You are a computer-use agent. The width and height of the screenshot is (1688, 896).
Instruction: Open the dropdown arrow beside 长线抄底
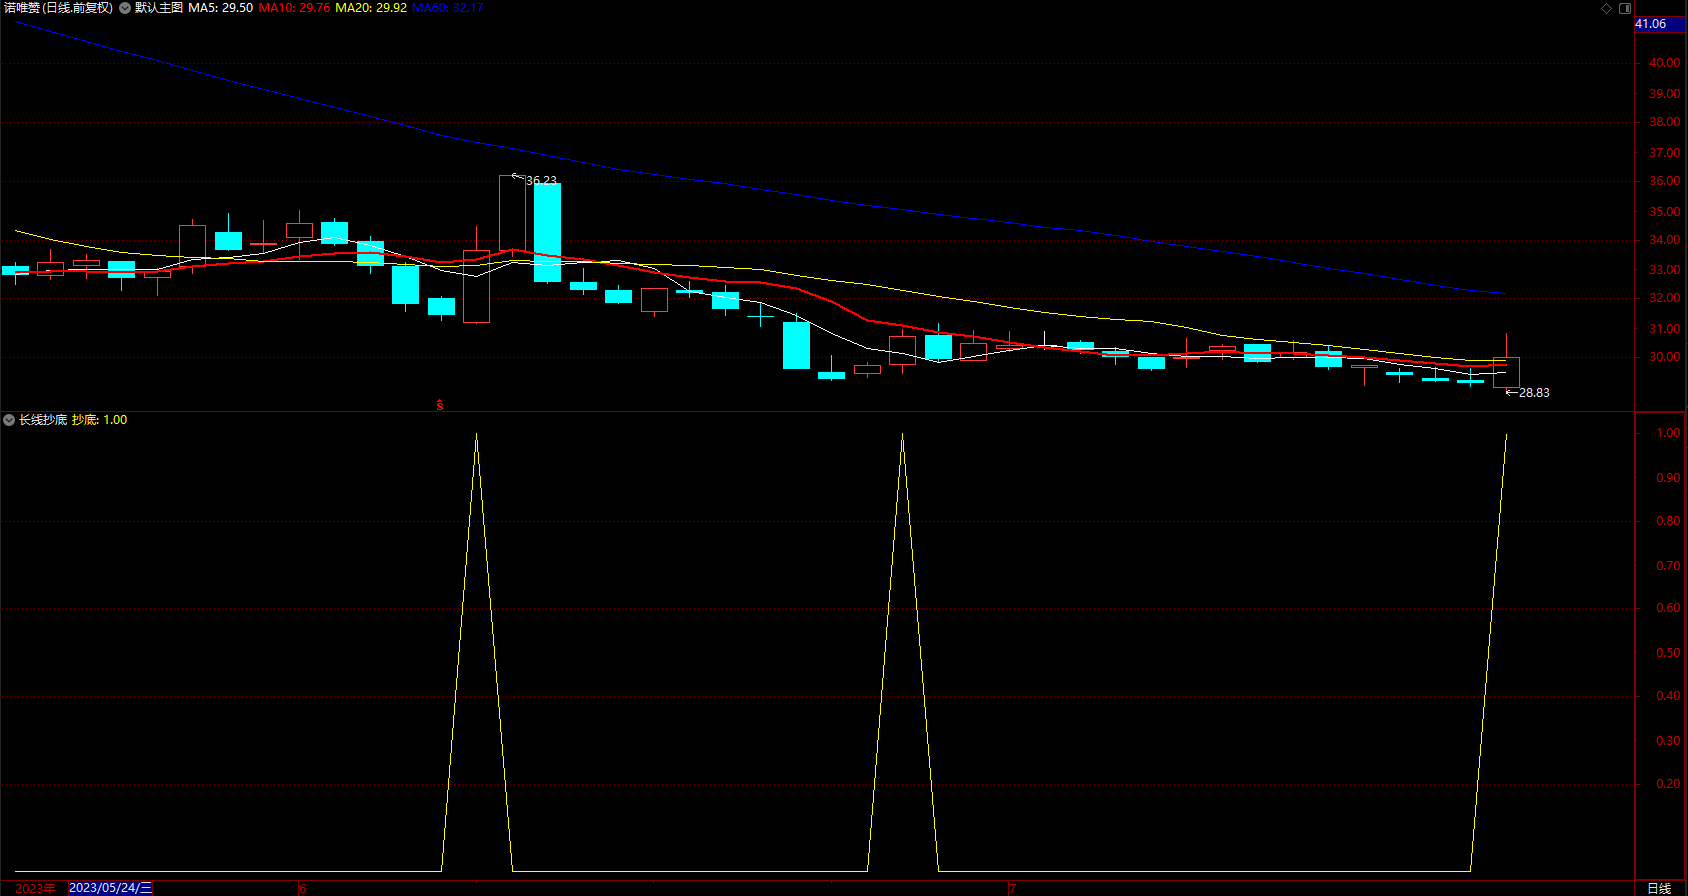tap(9, 420)
